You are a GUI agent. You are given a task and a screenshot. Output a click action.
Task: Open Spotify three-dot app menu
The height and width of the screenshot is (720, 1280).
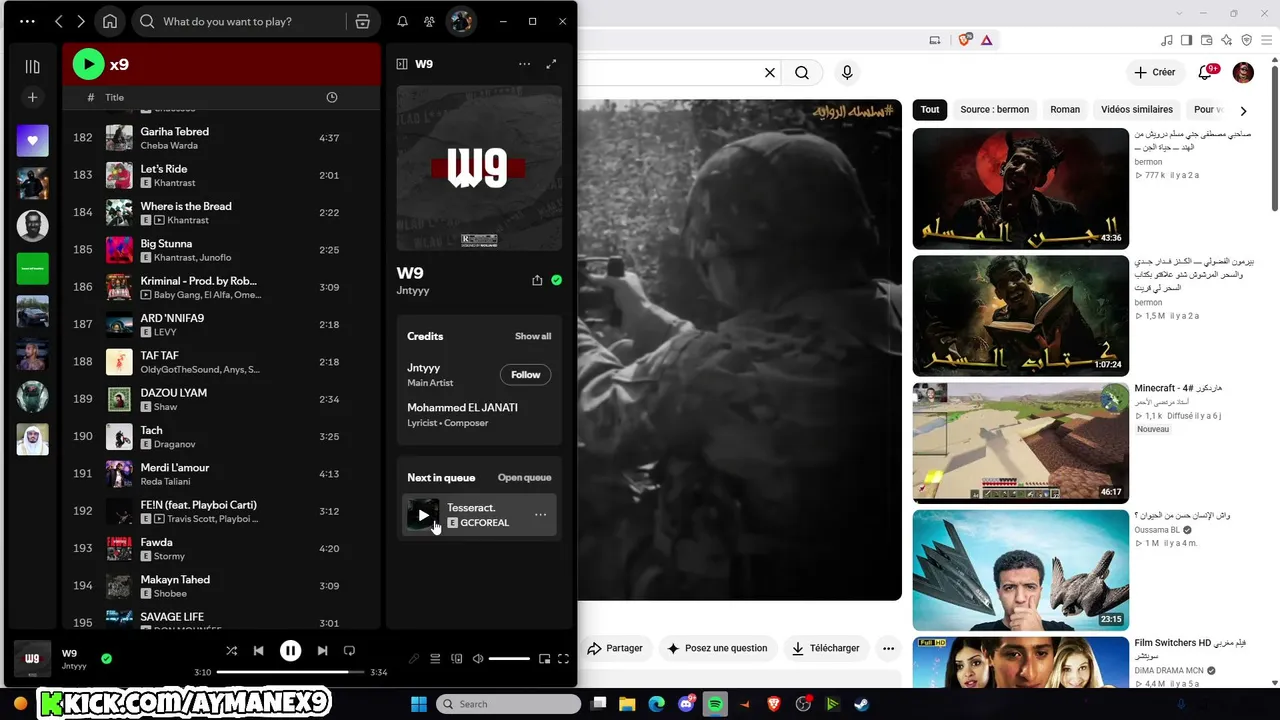pyautogui.click(x=27, y=21)
